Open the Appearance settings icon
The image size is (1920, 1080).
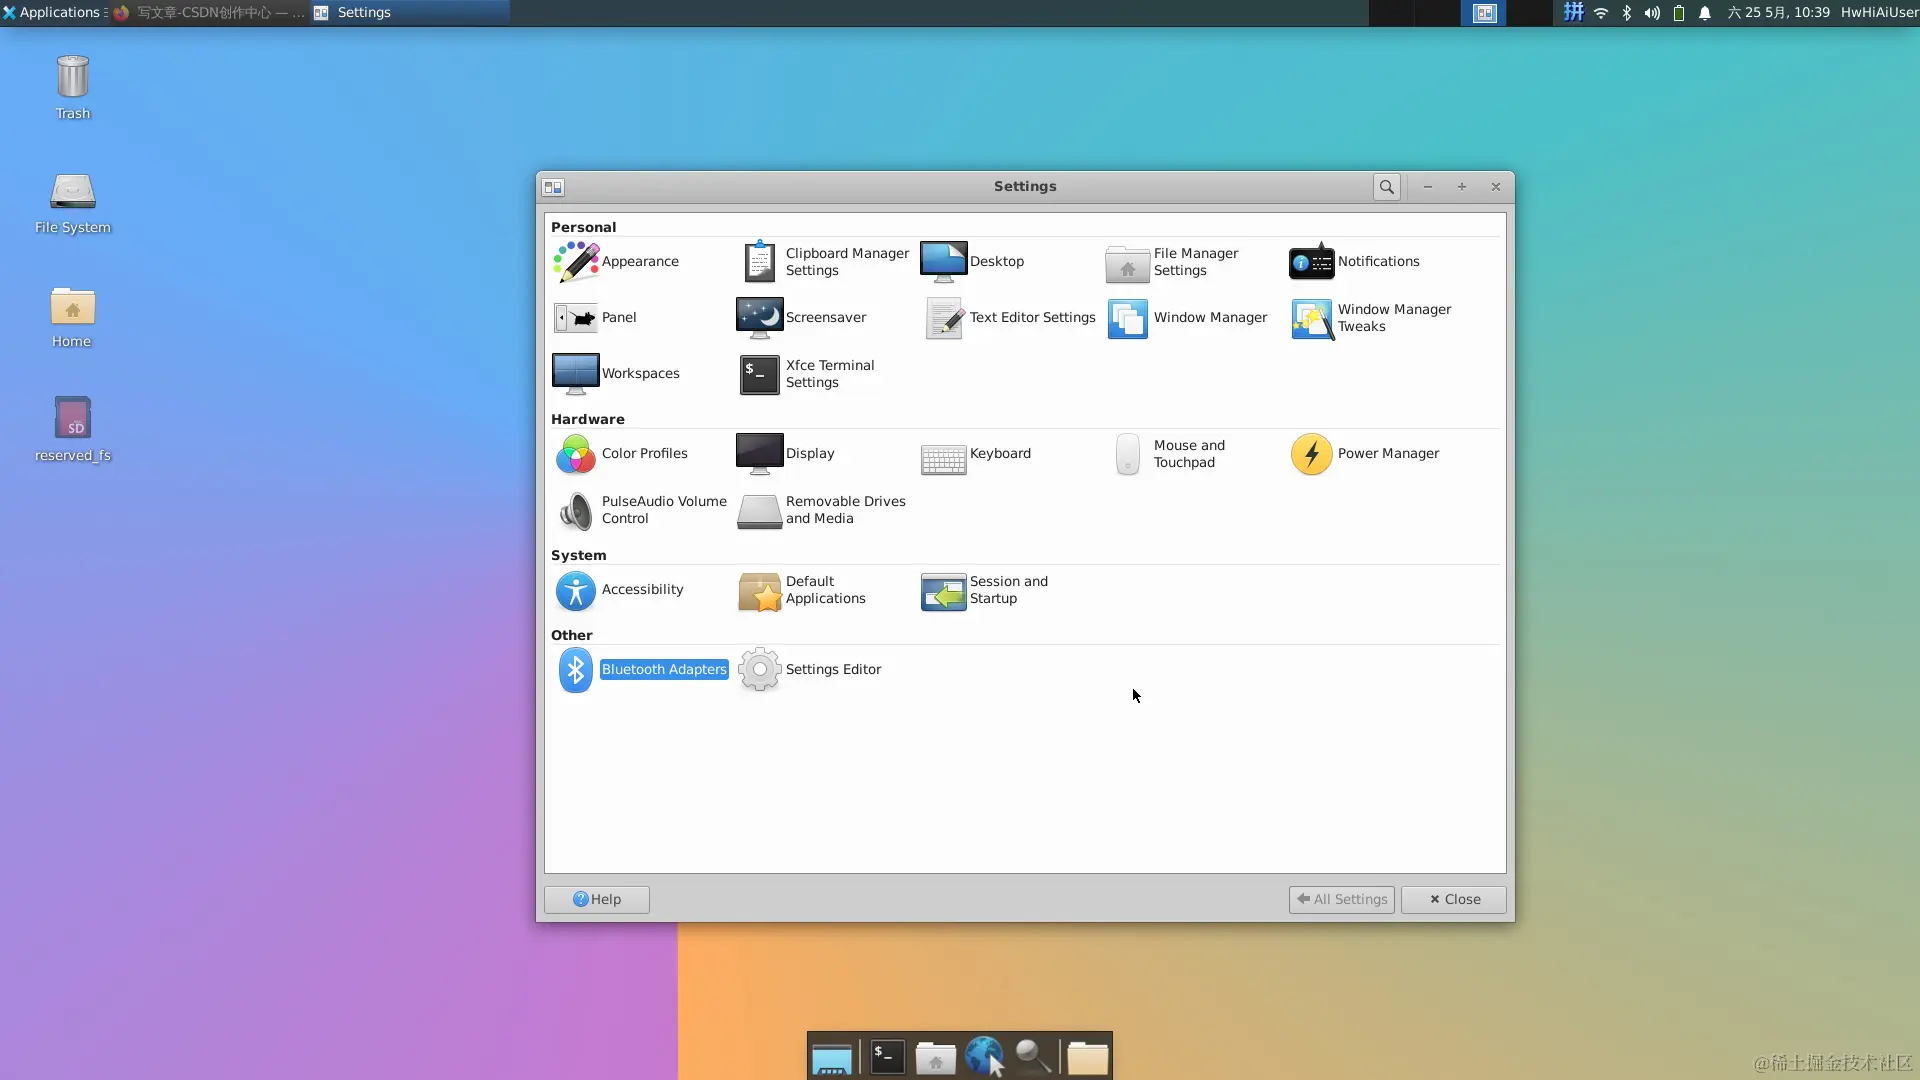pos(576,262)
